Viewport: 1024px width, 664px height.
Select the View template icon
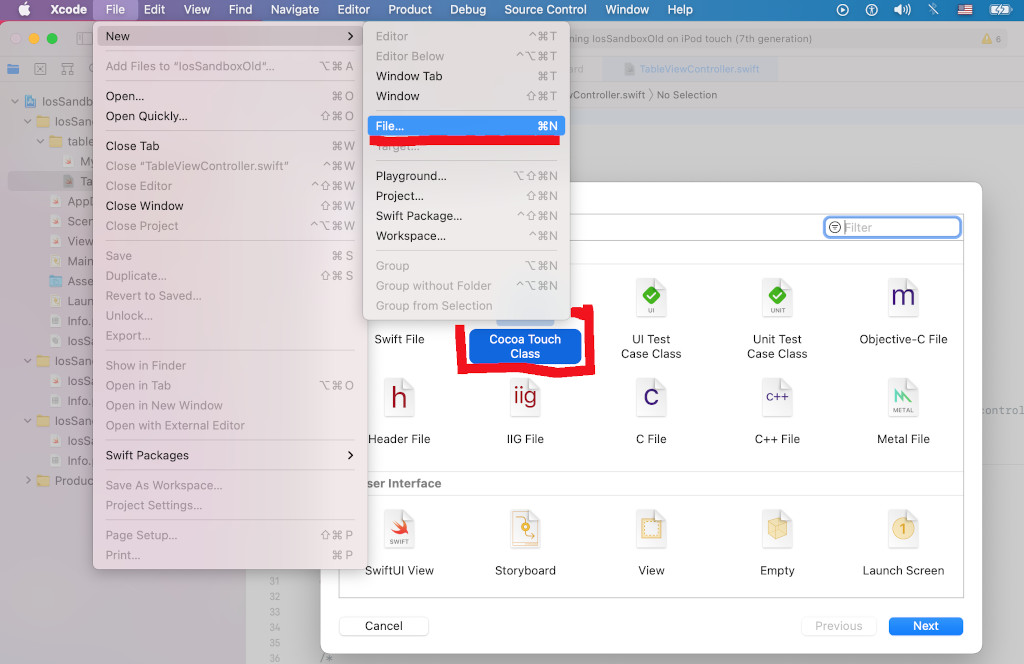click(x=651, y=529)
